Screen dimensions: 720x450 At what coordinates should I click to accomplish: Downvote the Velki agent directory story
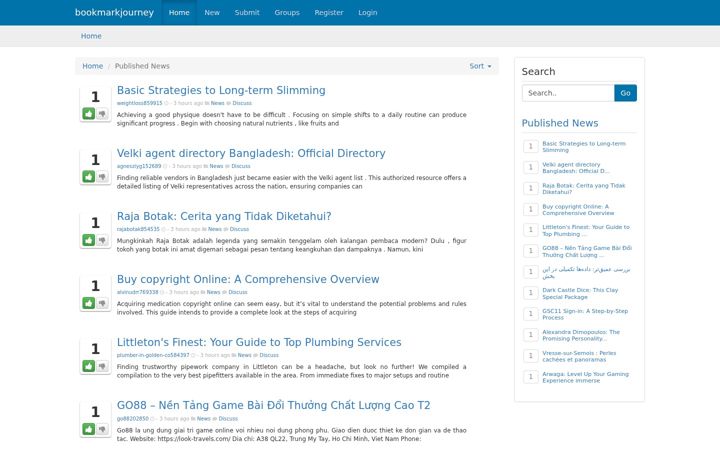click(102, 176)
